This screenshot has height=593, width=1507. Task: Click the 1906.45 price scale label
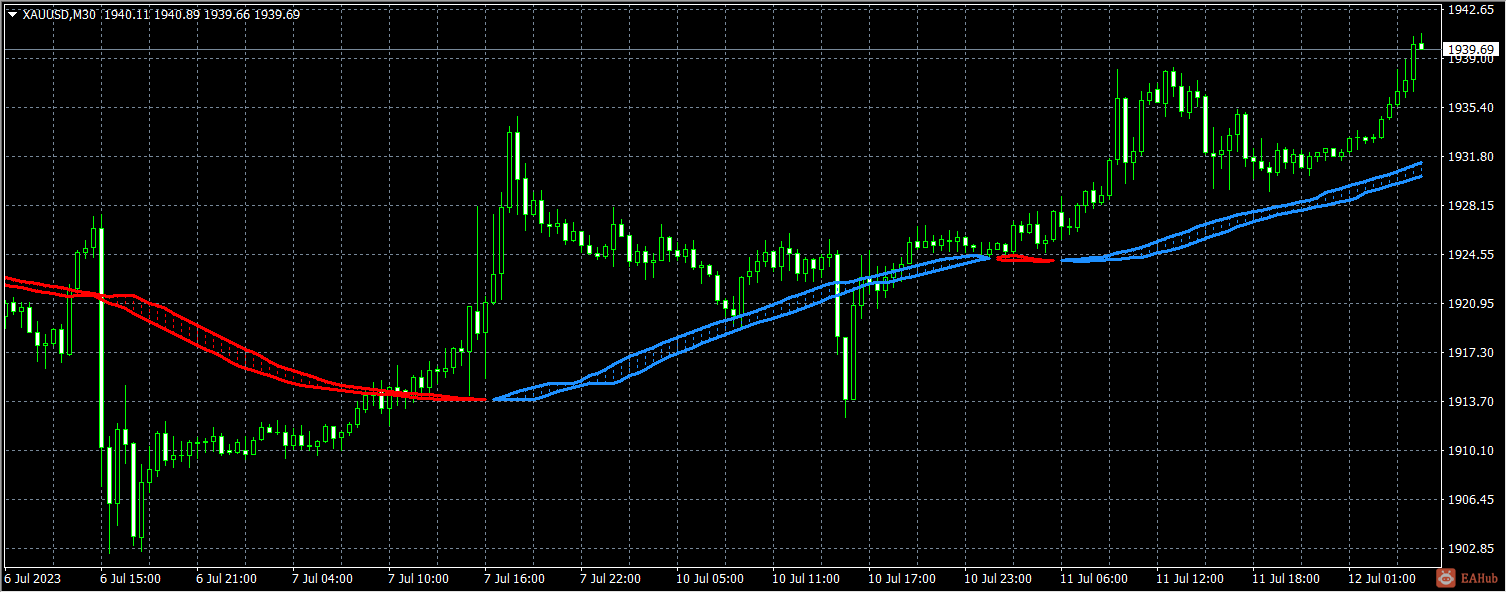1470,499
